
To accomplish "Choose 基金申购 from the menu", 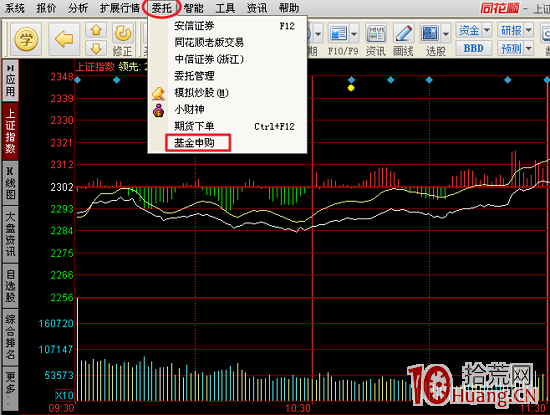I will pos(227,143).
